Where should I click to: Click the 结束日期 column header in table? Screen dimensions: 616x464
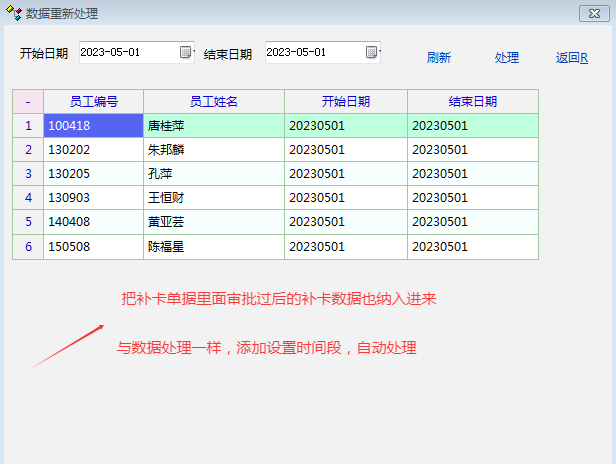[x=472, y=102]
